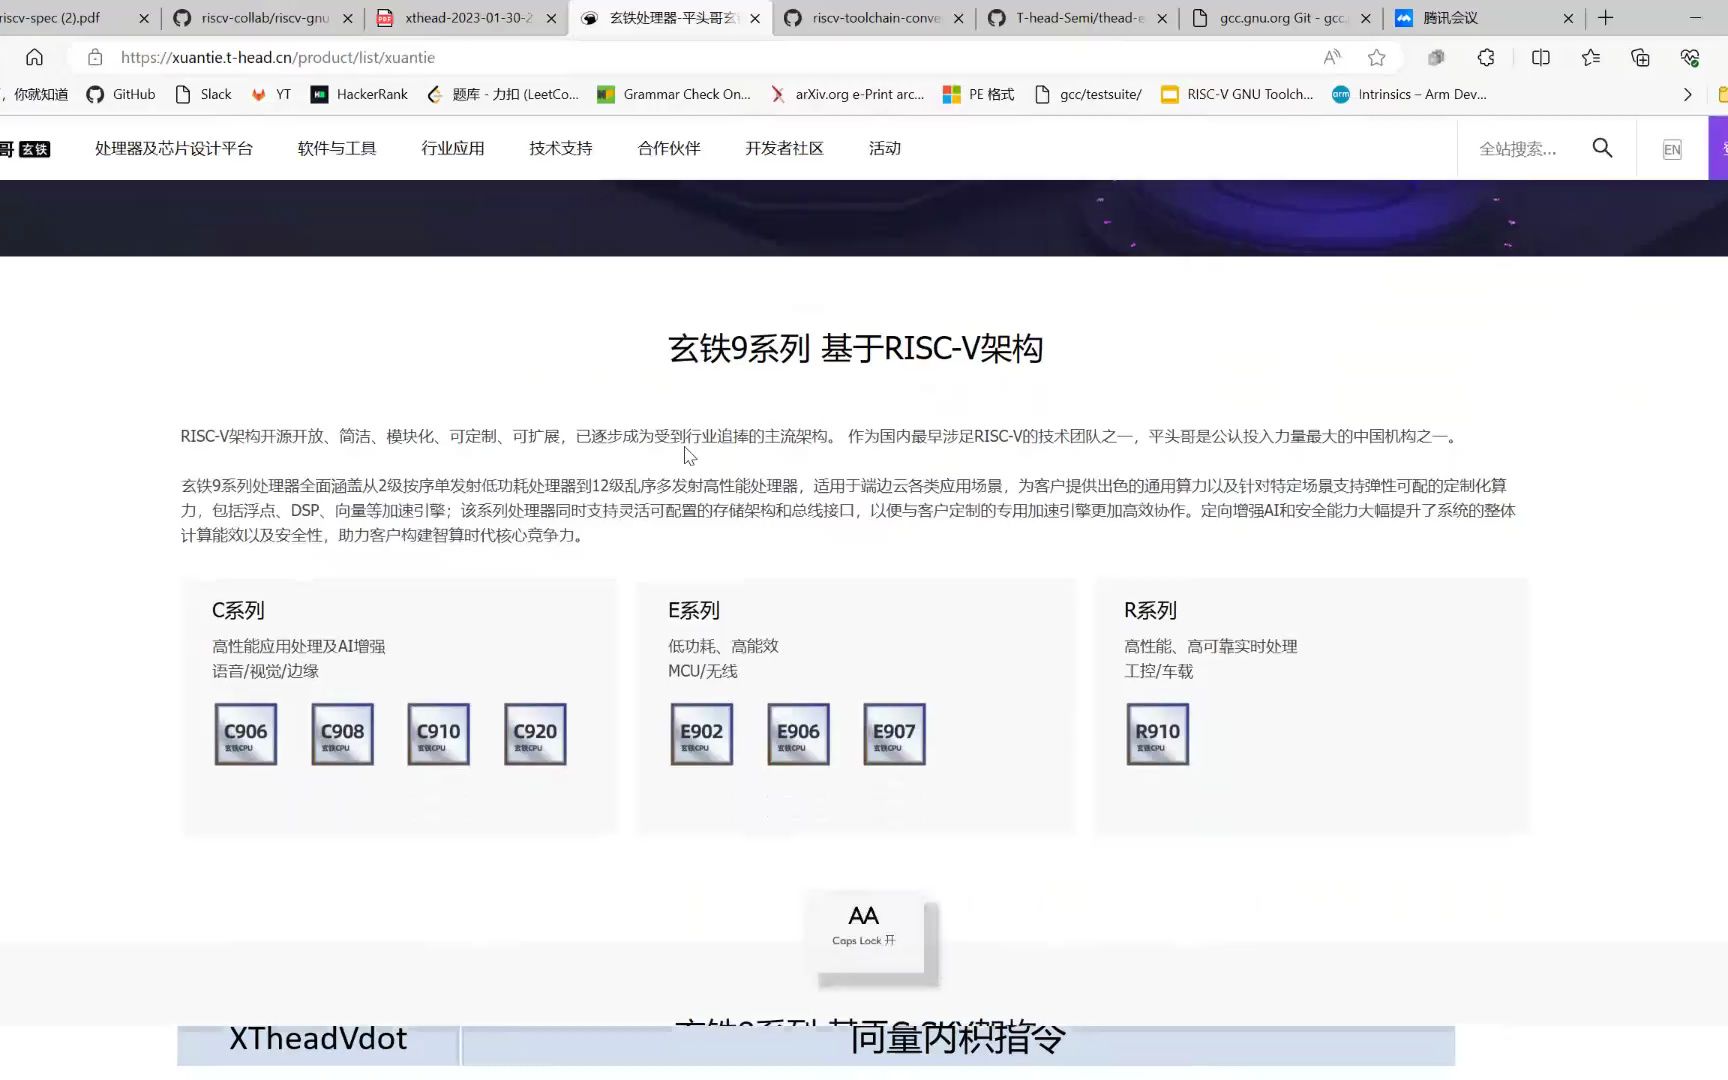Open arXiv.org e-Print bookmark

(846, 94)
